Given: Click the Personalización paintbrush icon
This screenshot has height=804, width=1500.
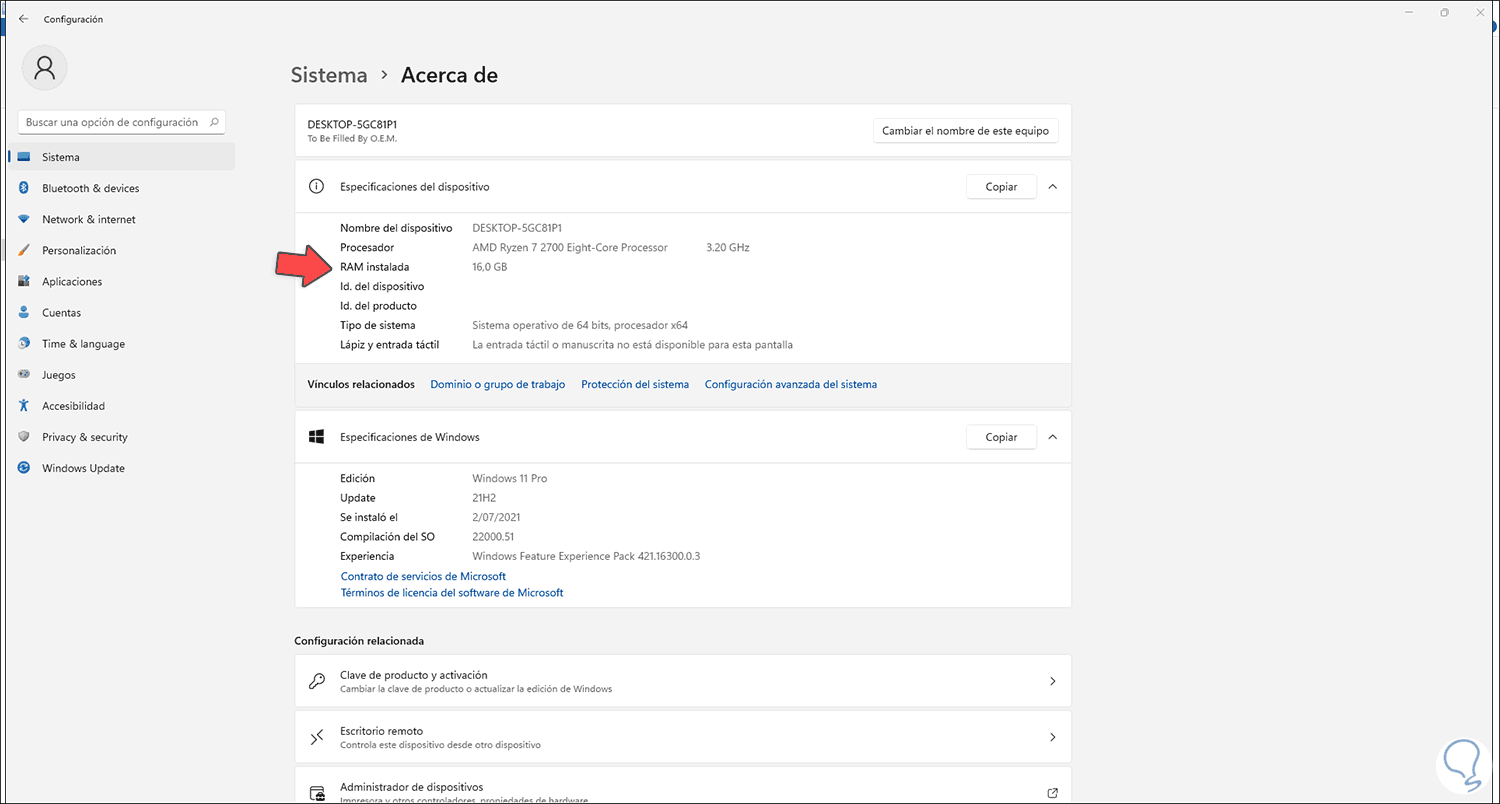Looking at the screenshot, I should coord(23,250).
